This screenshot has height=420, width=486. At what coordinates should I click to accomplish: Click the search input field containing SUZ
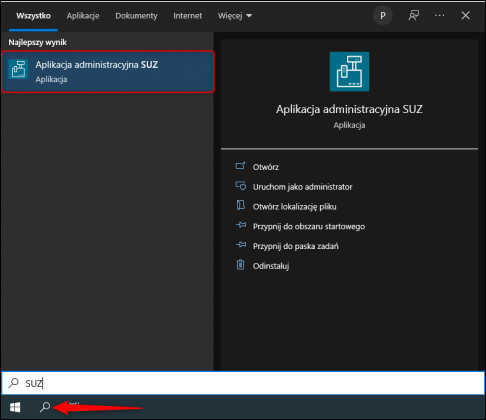pos(243,383)
